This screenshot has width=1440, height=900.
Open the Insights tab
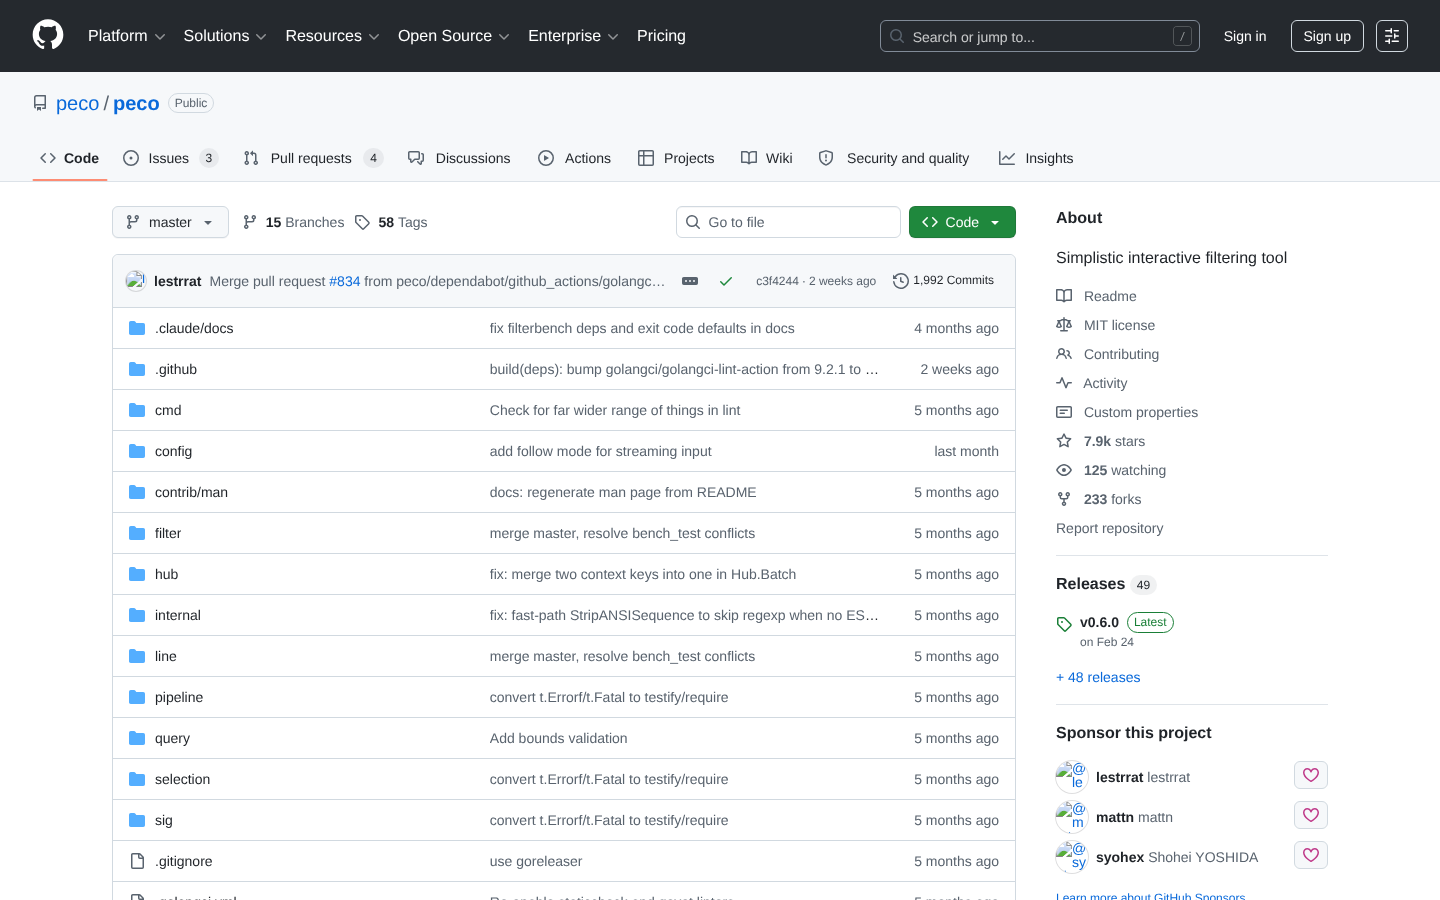coord(1036,158)
